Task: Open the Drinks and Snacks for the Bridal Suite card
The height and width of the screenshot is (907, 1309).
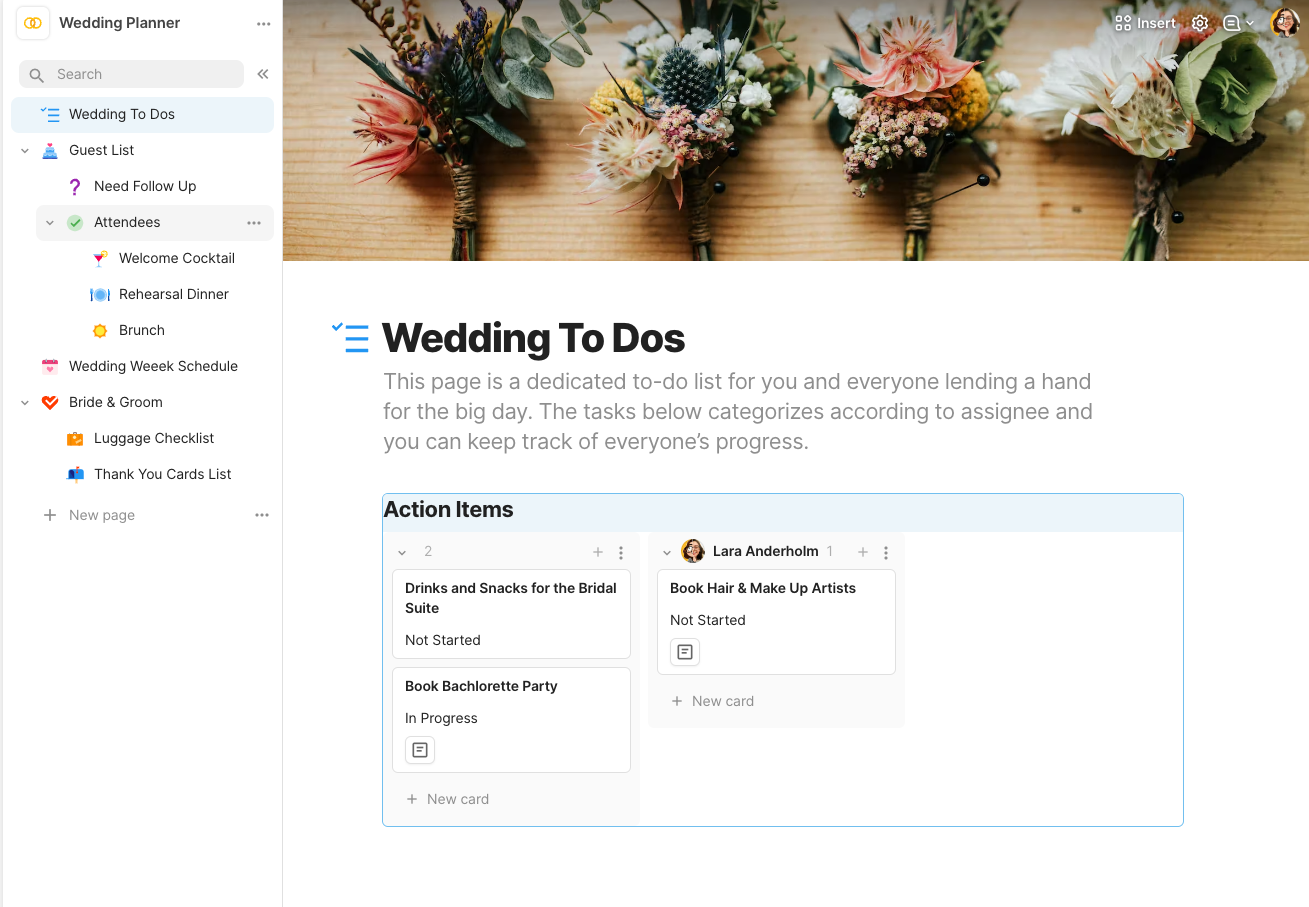Action: 511,614
